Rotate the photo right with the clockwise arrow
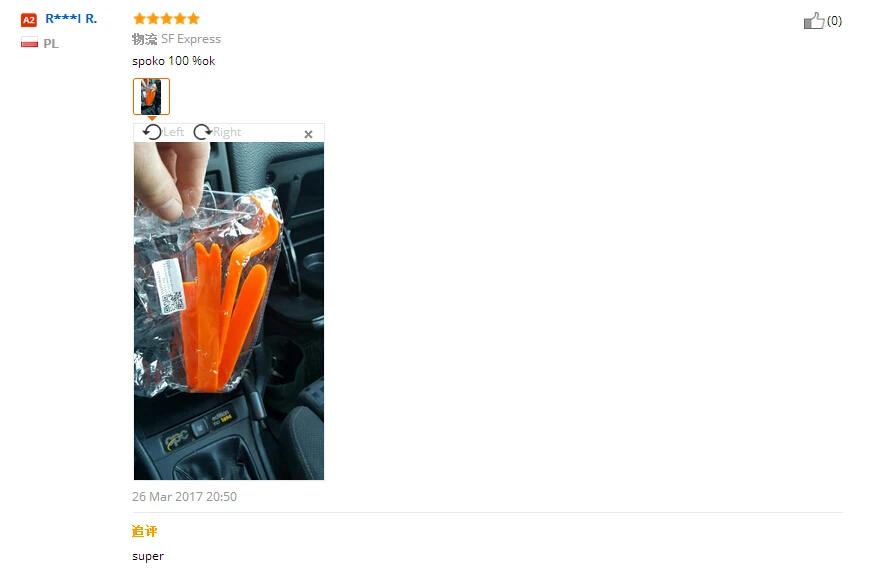Viewport: 874px width, 580px height. (202, 132)
